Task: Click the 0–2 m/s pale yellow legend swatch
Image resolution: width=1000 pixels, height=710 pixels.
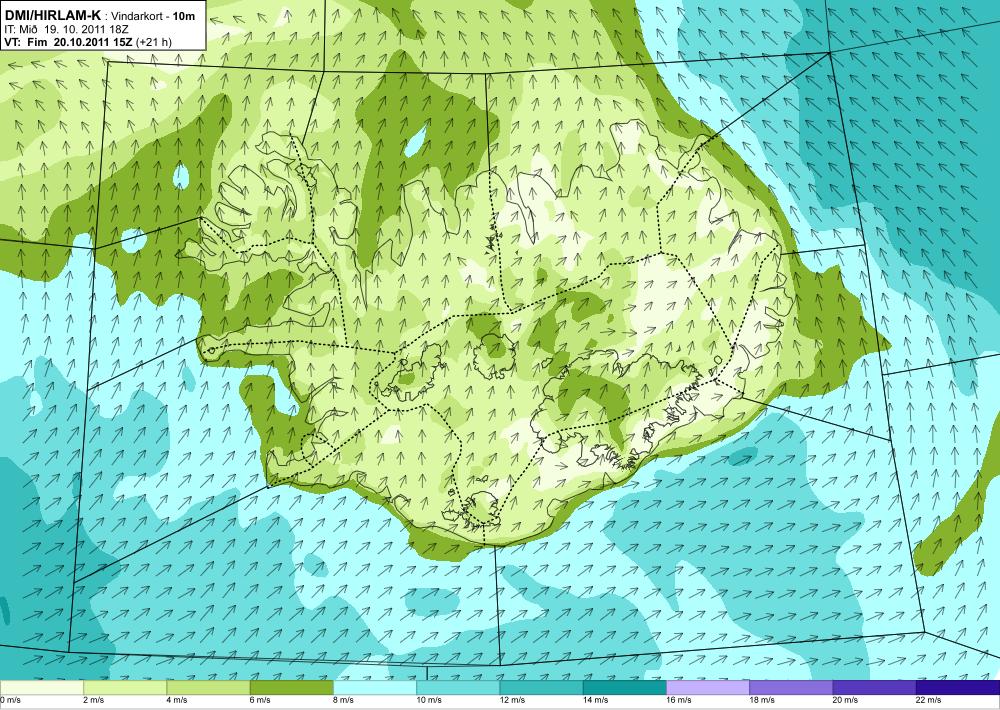Action: point(41,688)
